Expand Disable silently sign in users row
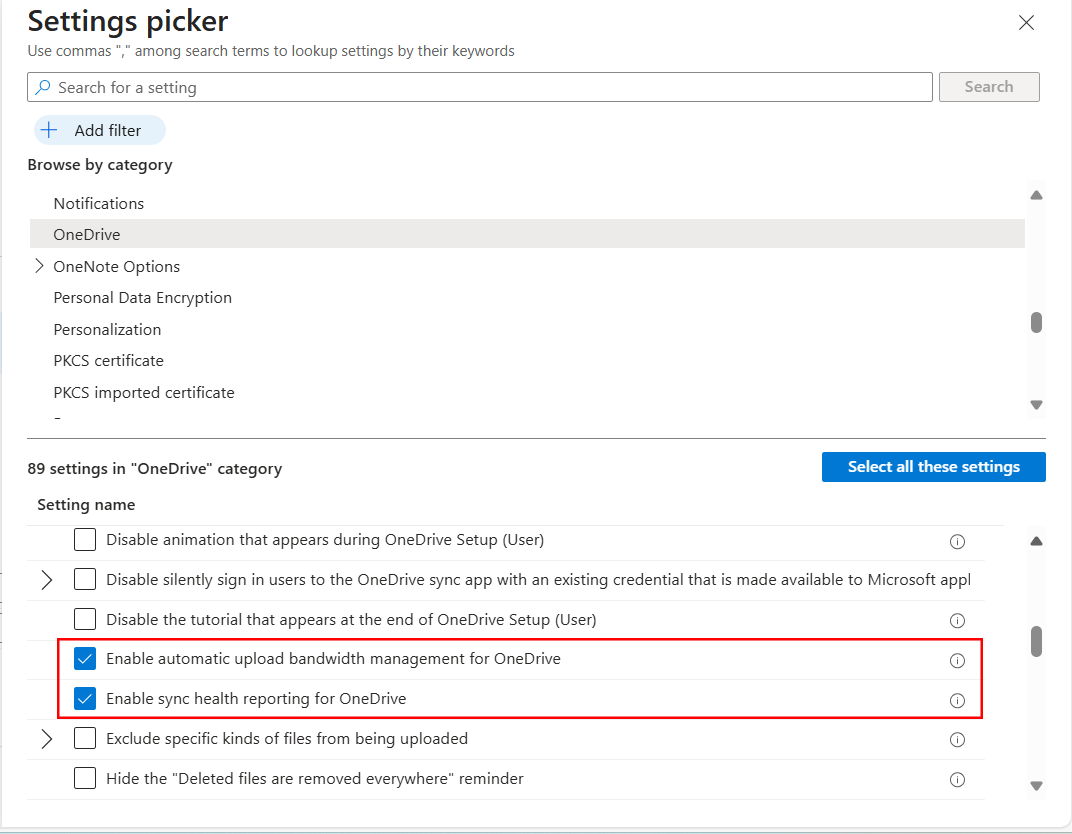Screen dimensions: 1072x834 coord(46,580)
